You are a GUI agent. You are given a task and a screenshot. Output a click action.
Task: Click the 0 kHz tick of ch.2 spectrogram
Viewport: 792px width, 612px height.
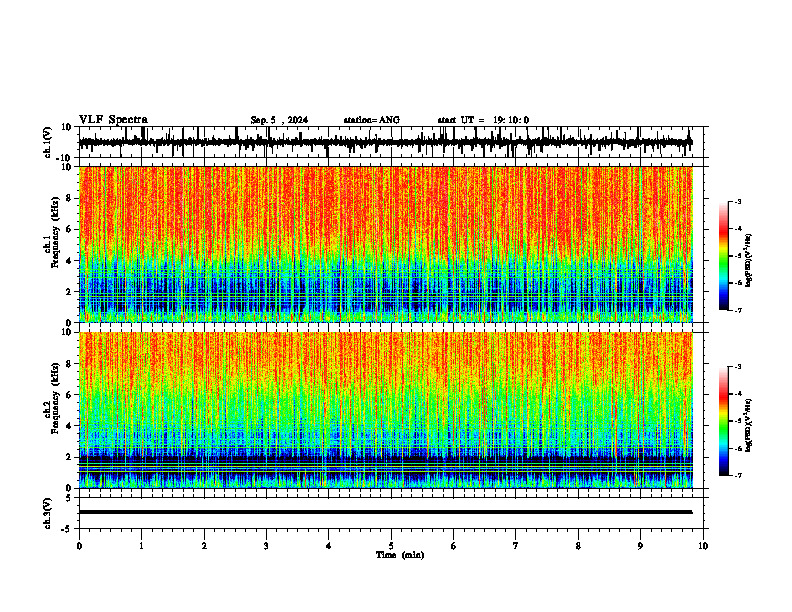pos(69,488)
